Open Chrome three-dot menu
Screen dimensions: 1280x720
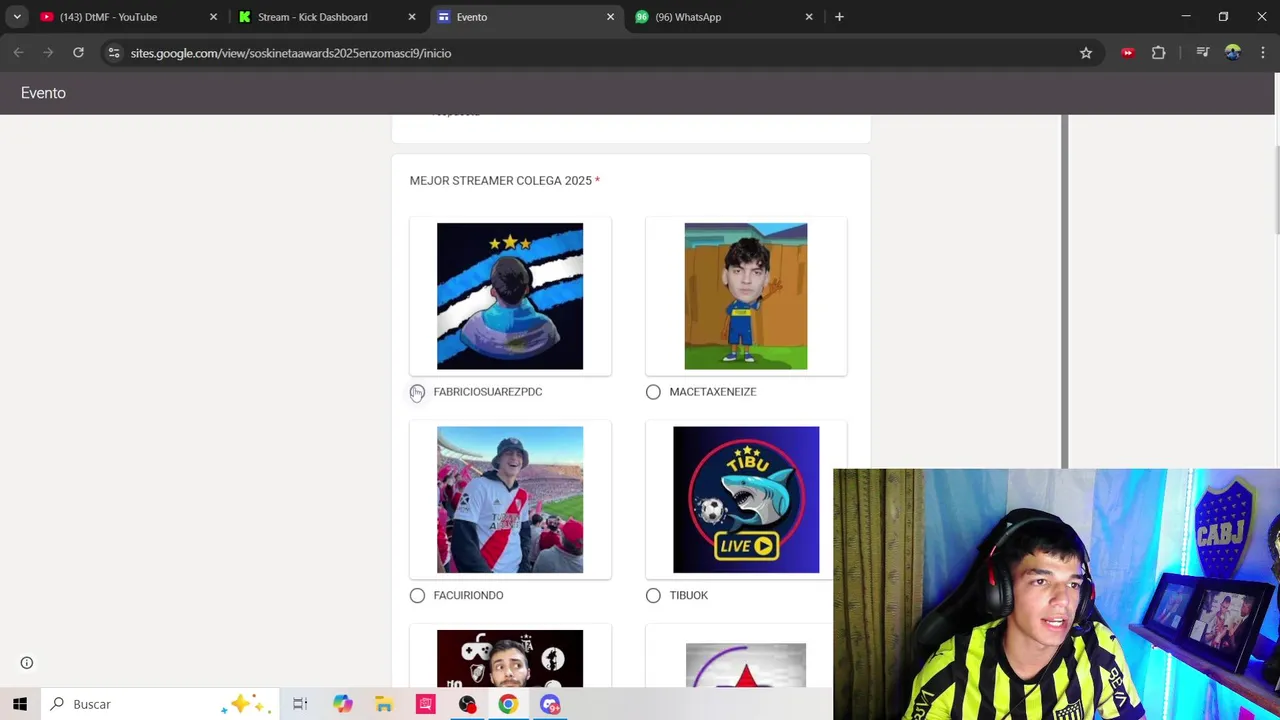1261,53
